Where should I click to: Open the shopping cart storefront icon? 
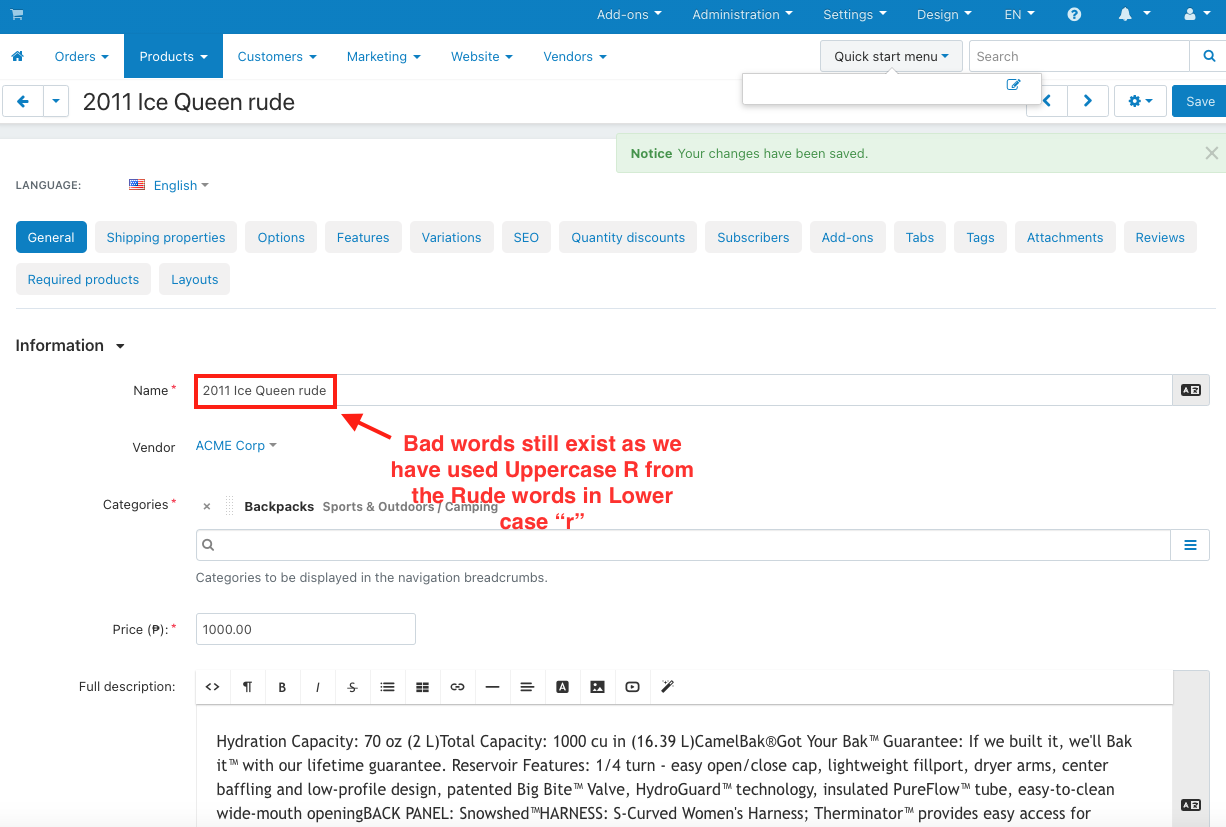(x=17, y=15)
